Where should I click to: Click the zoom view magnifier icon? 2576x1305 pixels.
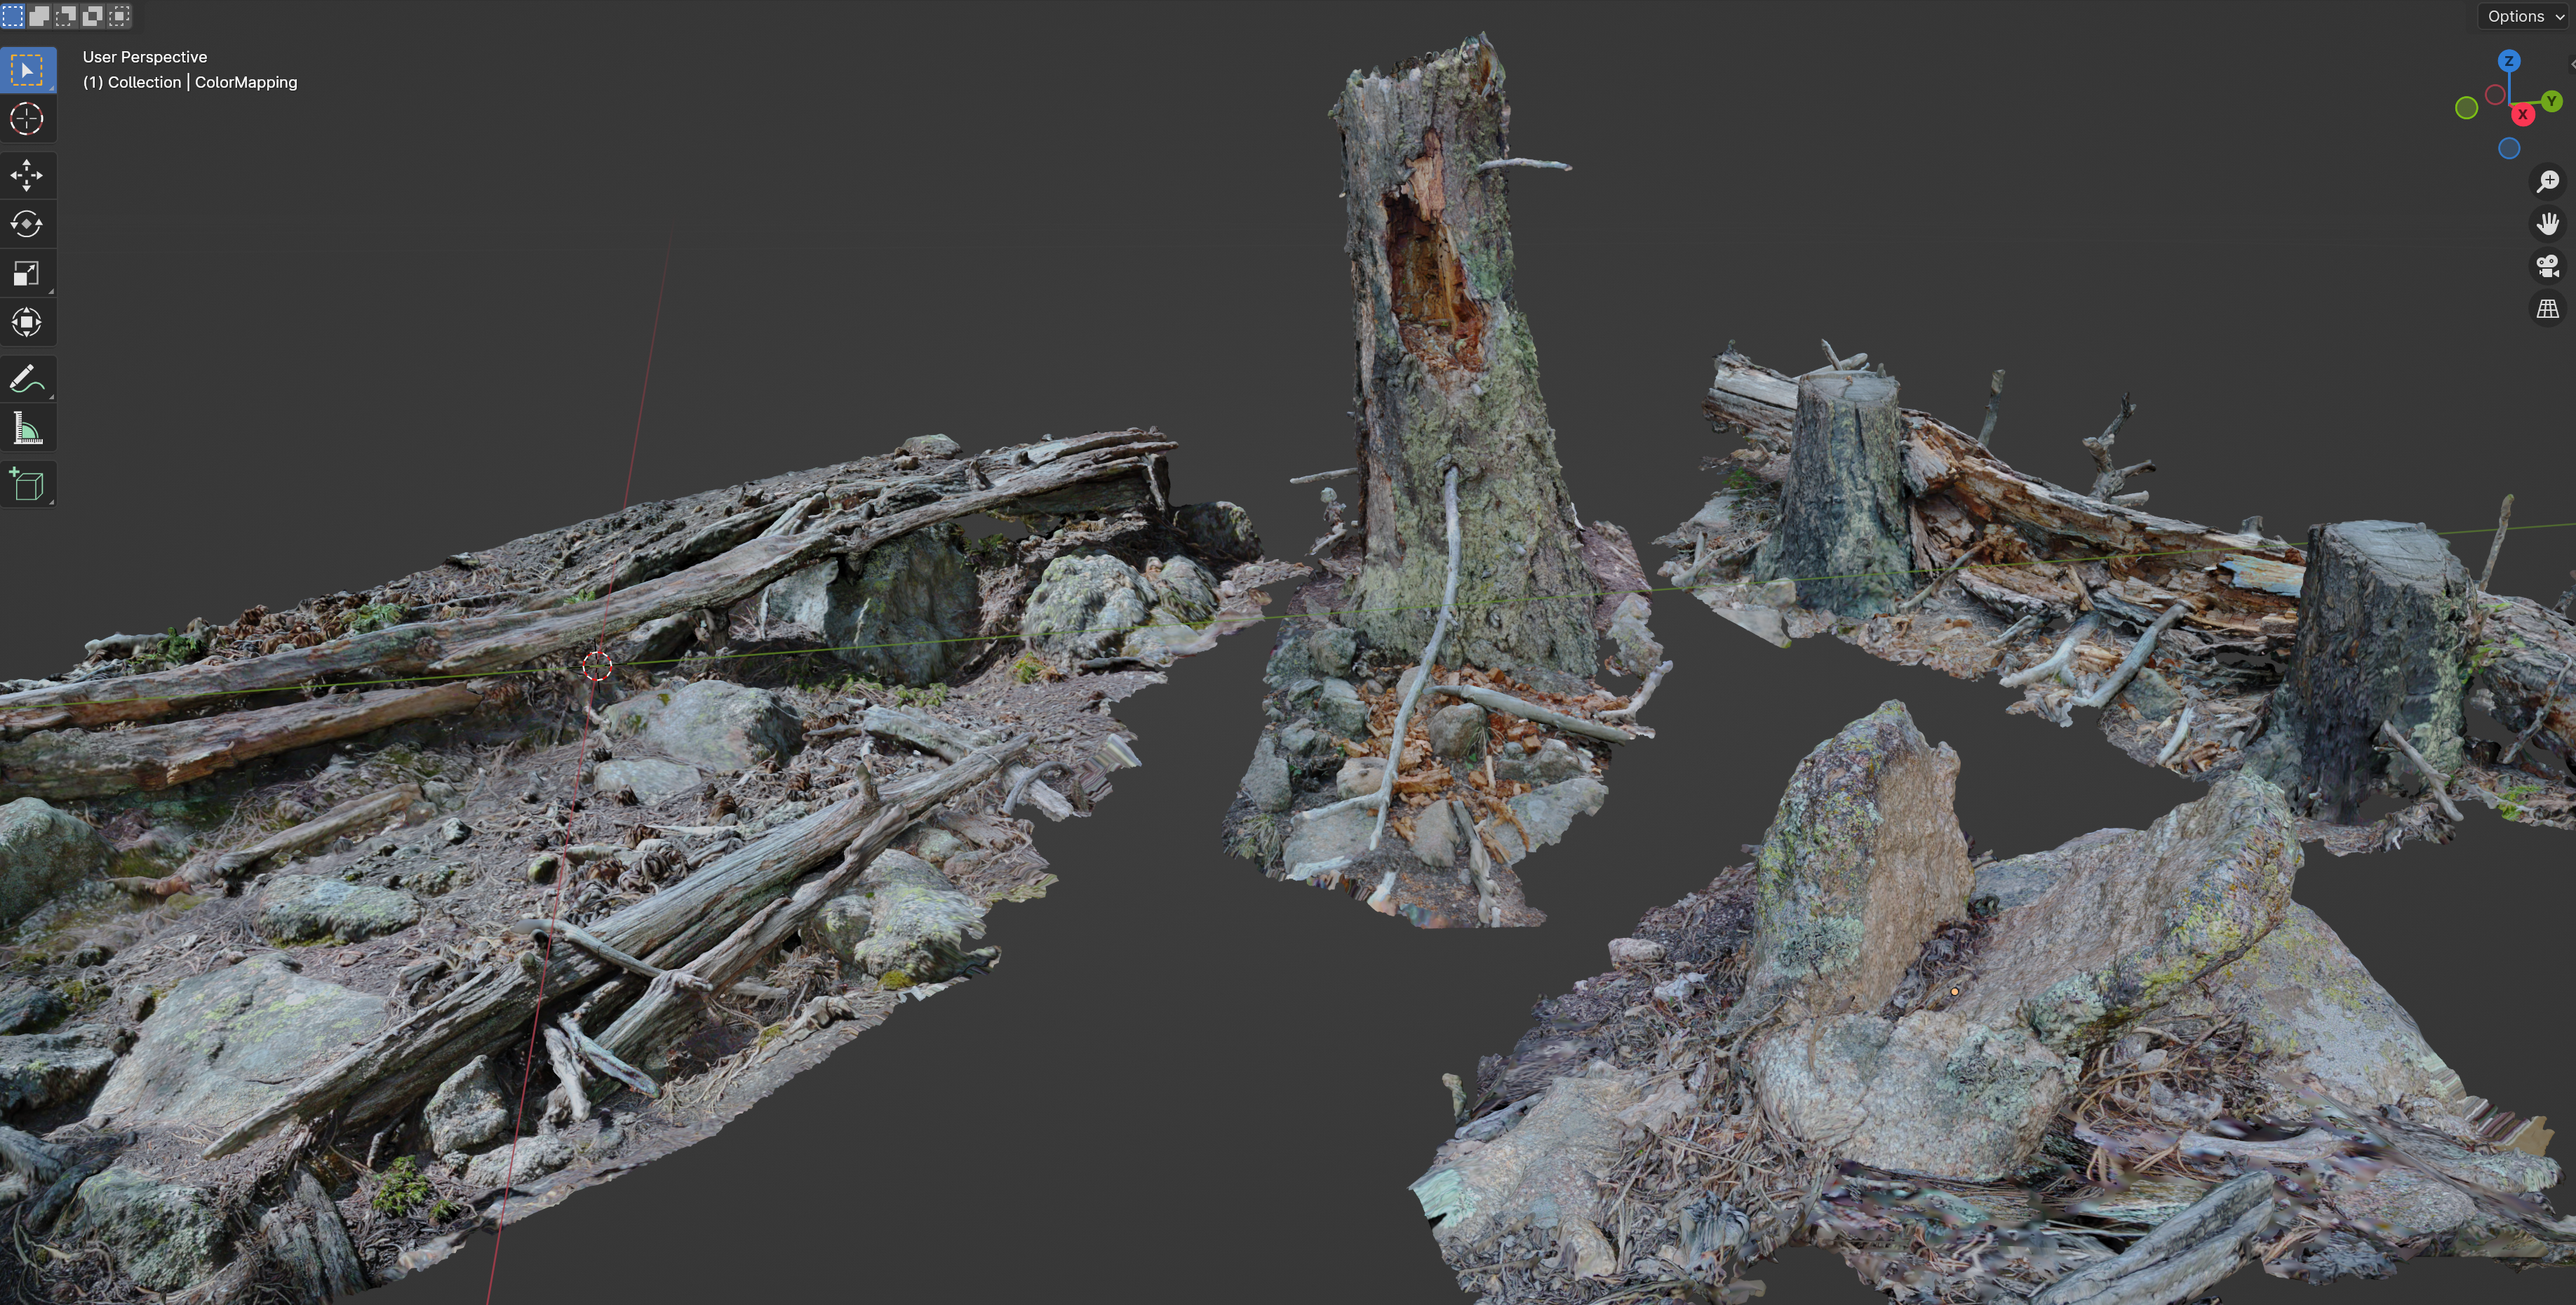(x=2547, y=181)
